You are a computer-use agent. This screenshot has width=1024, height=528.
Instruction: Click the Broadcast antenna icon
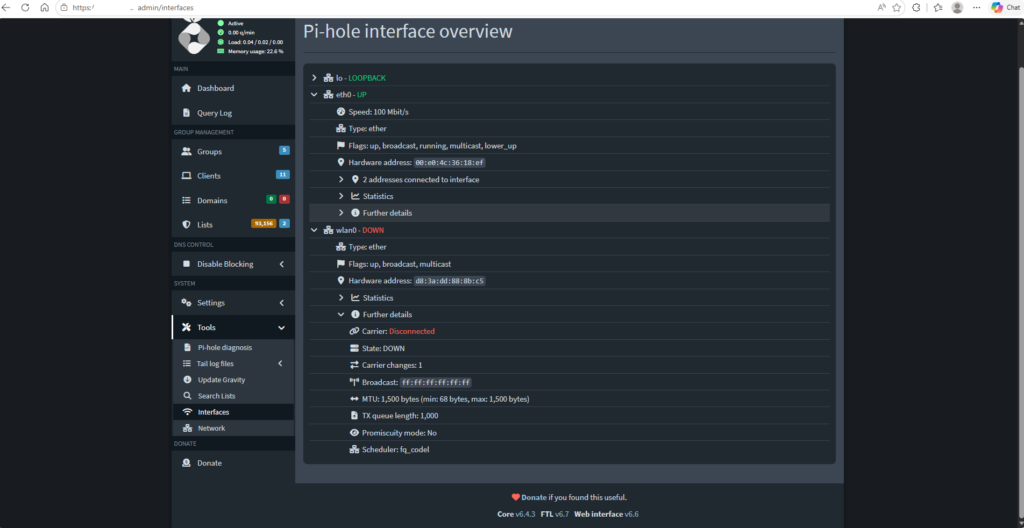click(x=355, y=382)
